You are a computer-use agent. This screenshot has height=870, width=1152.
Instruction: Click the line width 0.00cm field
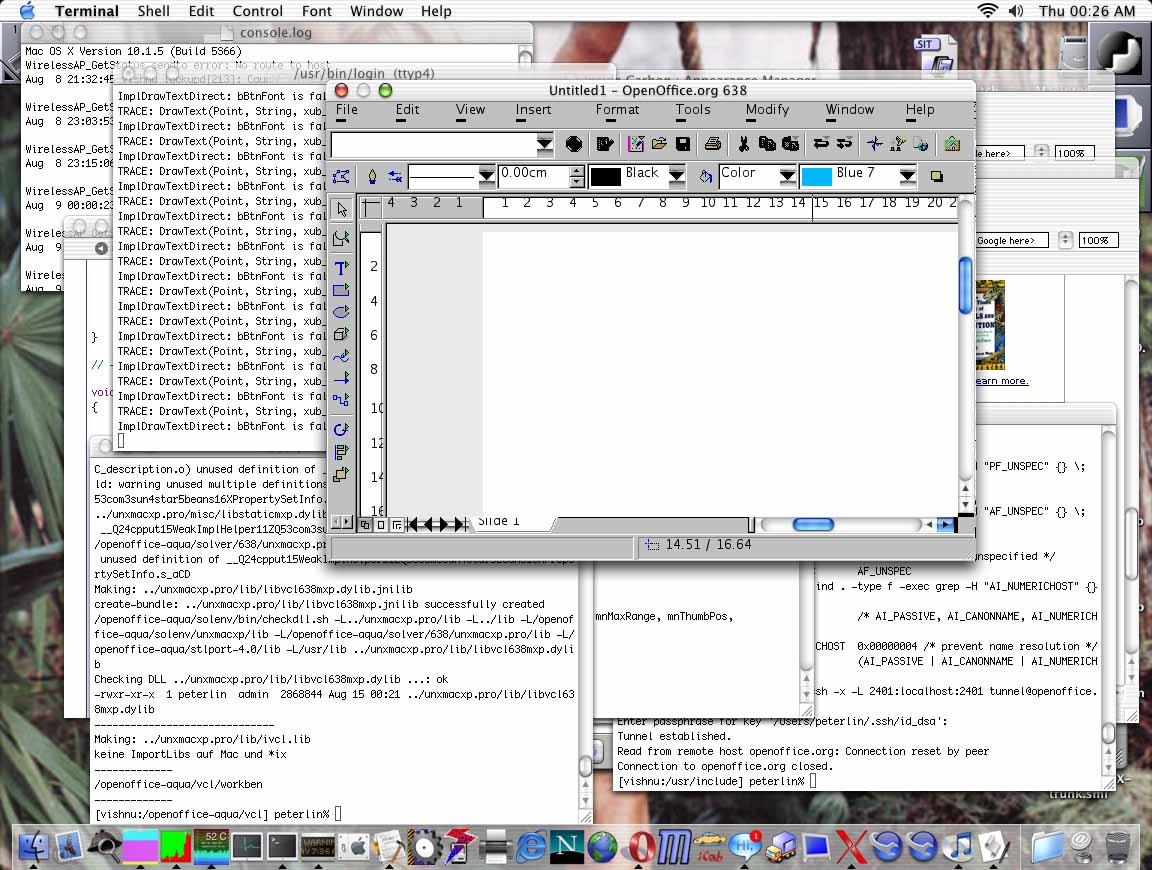[x=534, y=176]
